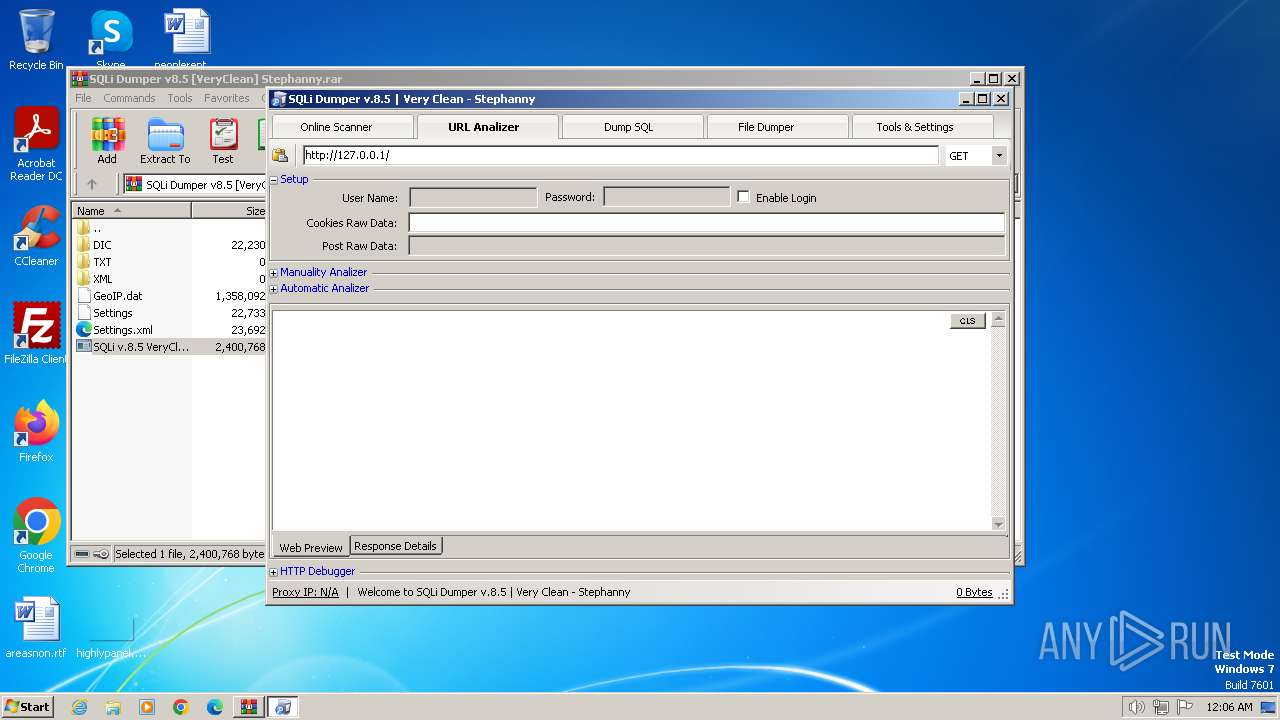Open the Start menu
1280x720 pixels.
point(27,707)
